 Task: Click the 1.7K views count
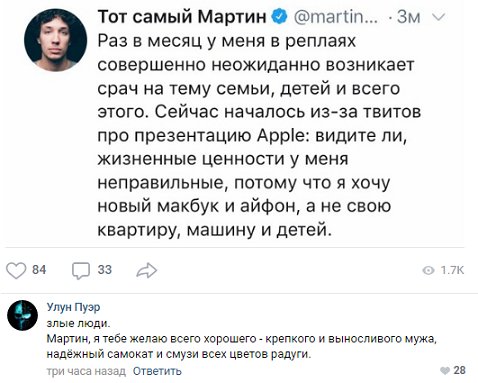coord(452,270)
